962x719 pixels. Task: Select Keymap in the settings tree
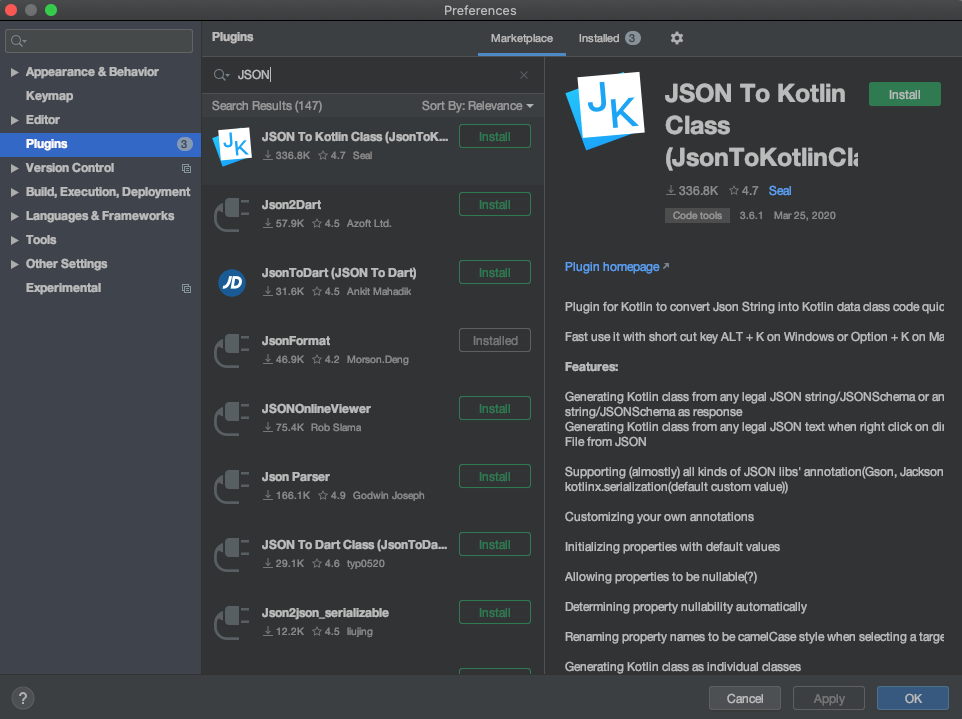point(49,96)
